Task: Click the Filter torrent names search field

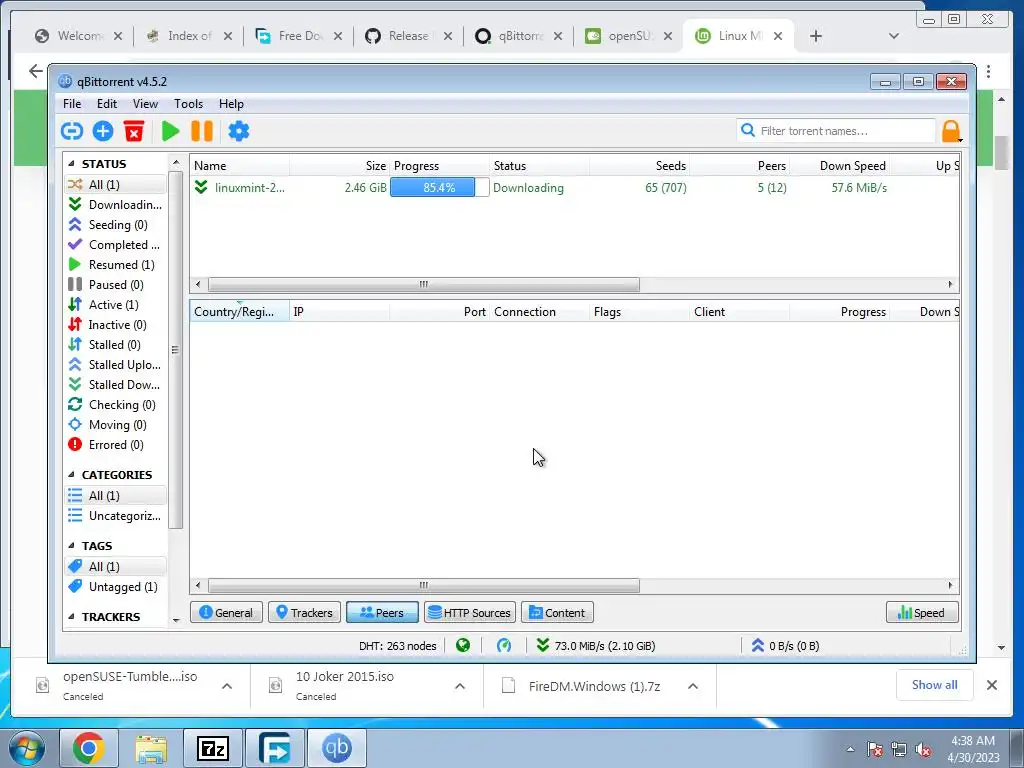Action: [836, 131]
